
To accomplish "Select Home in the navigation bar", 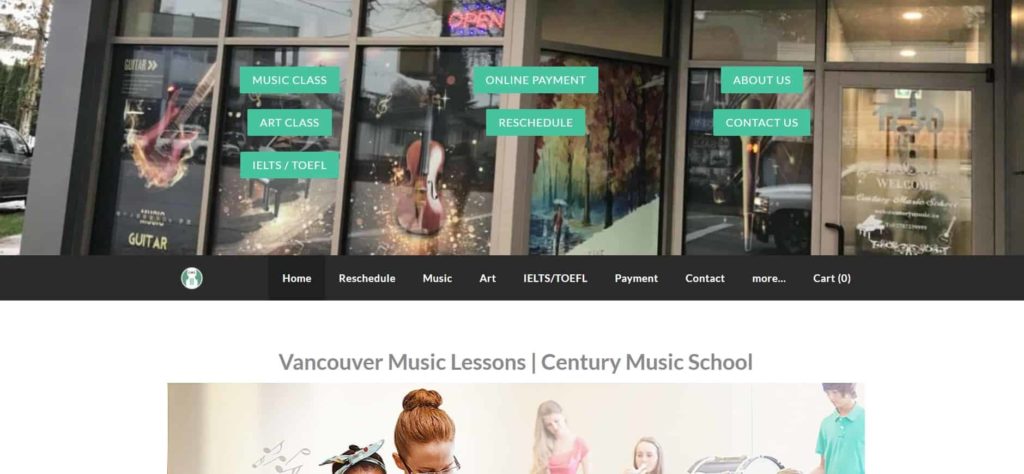I will [296, 278].
